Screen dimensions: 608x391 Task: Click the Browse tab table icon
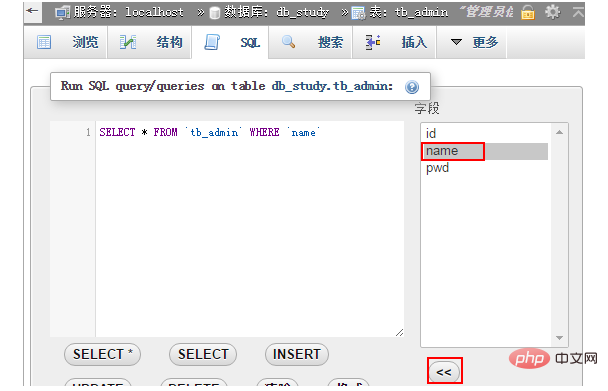44,42
